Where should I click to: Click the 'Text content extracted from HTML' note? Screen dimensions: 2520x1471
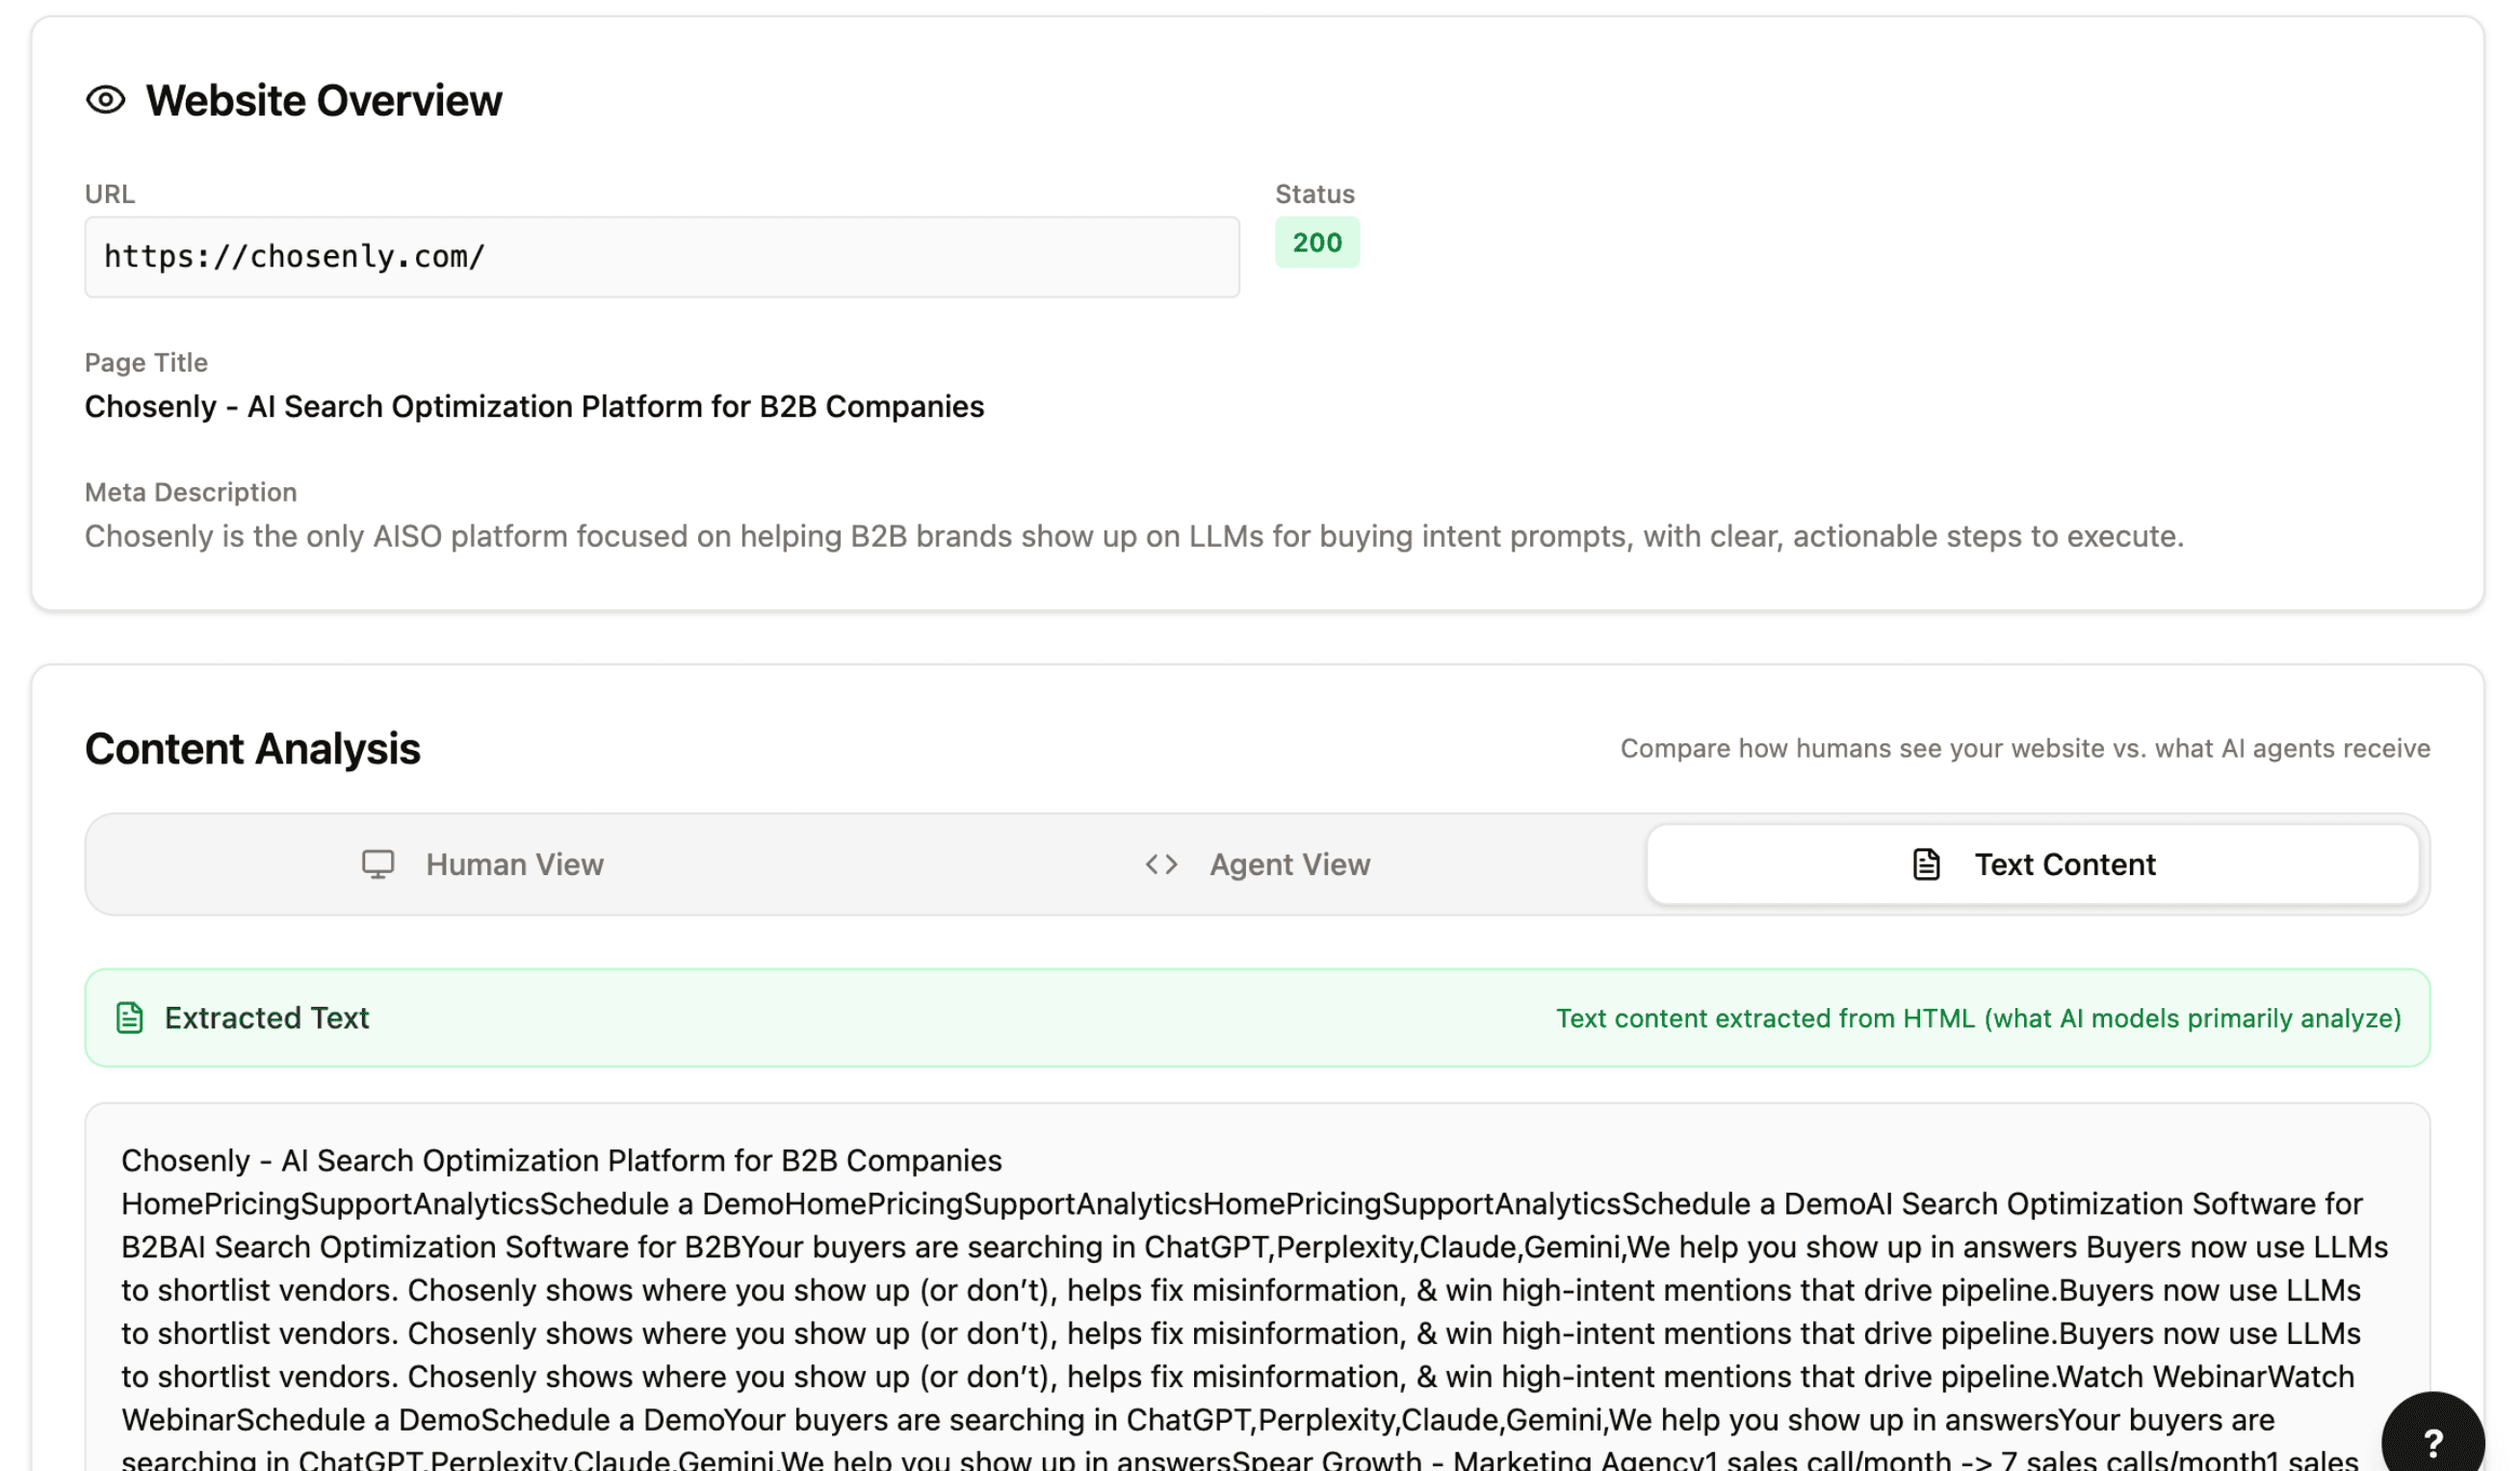(1977, 1018)
